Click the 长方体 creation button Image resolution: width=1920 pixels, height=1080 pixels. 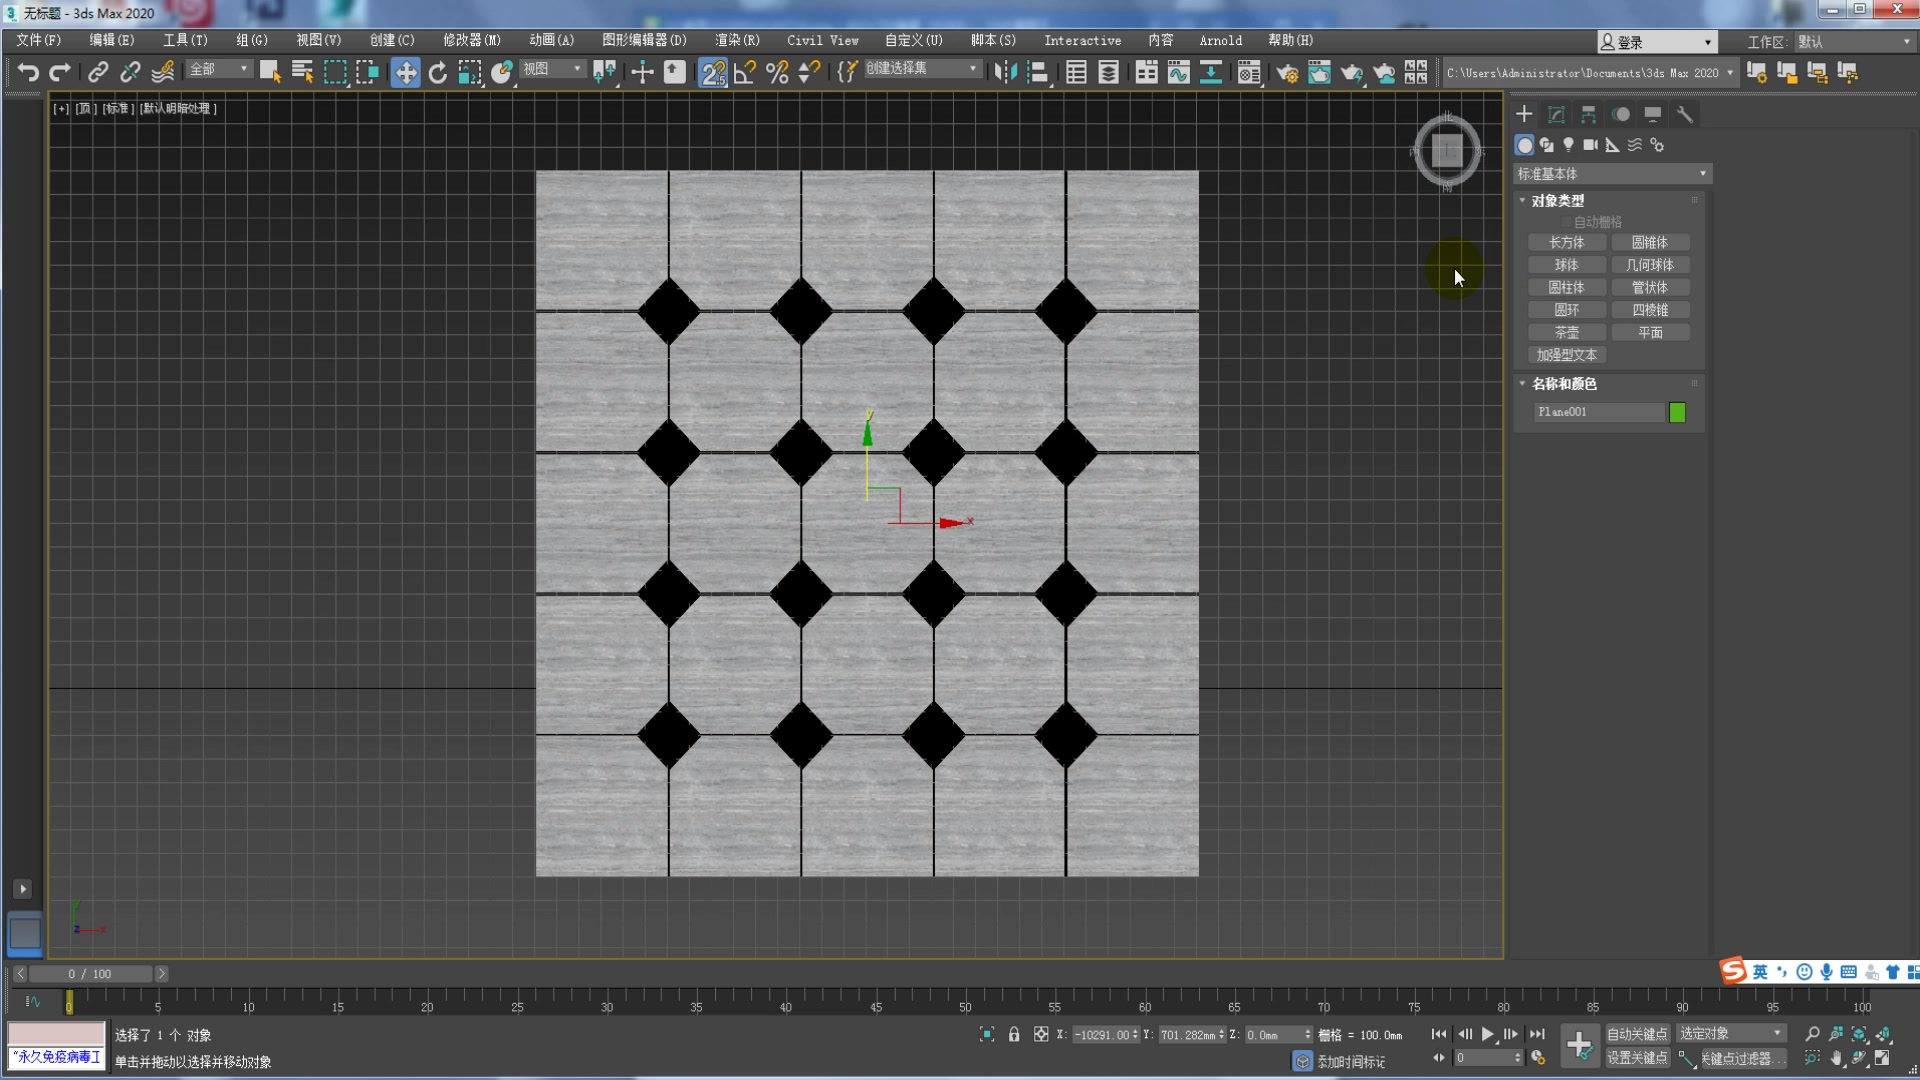tap(1567, 242)
